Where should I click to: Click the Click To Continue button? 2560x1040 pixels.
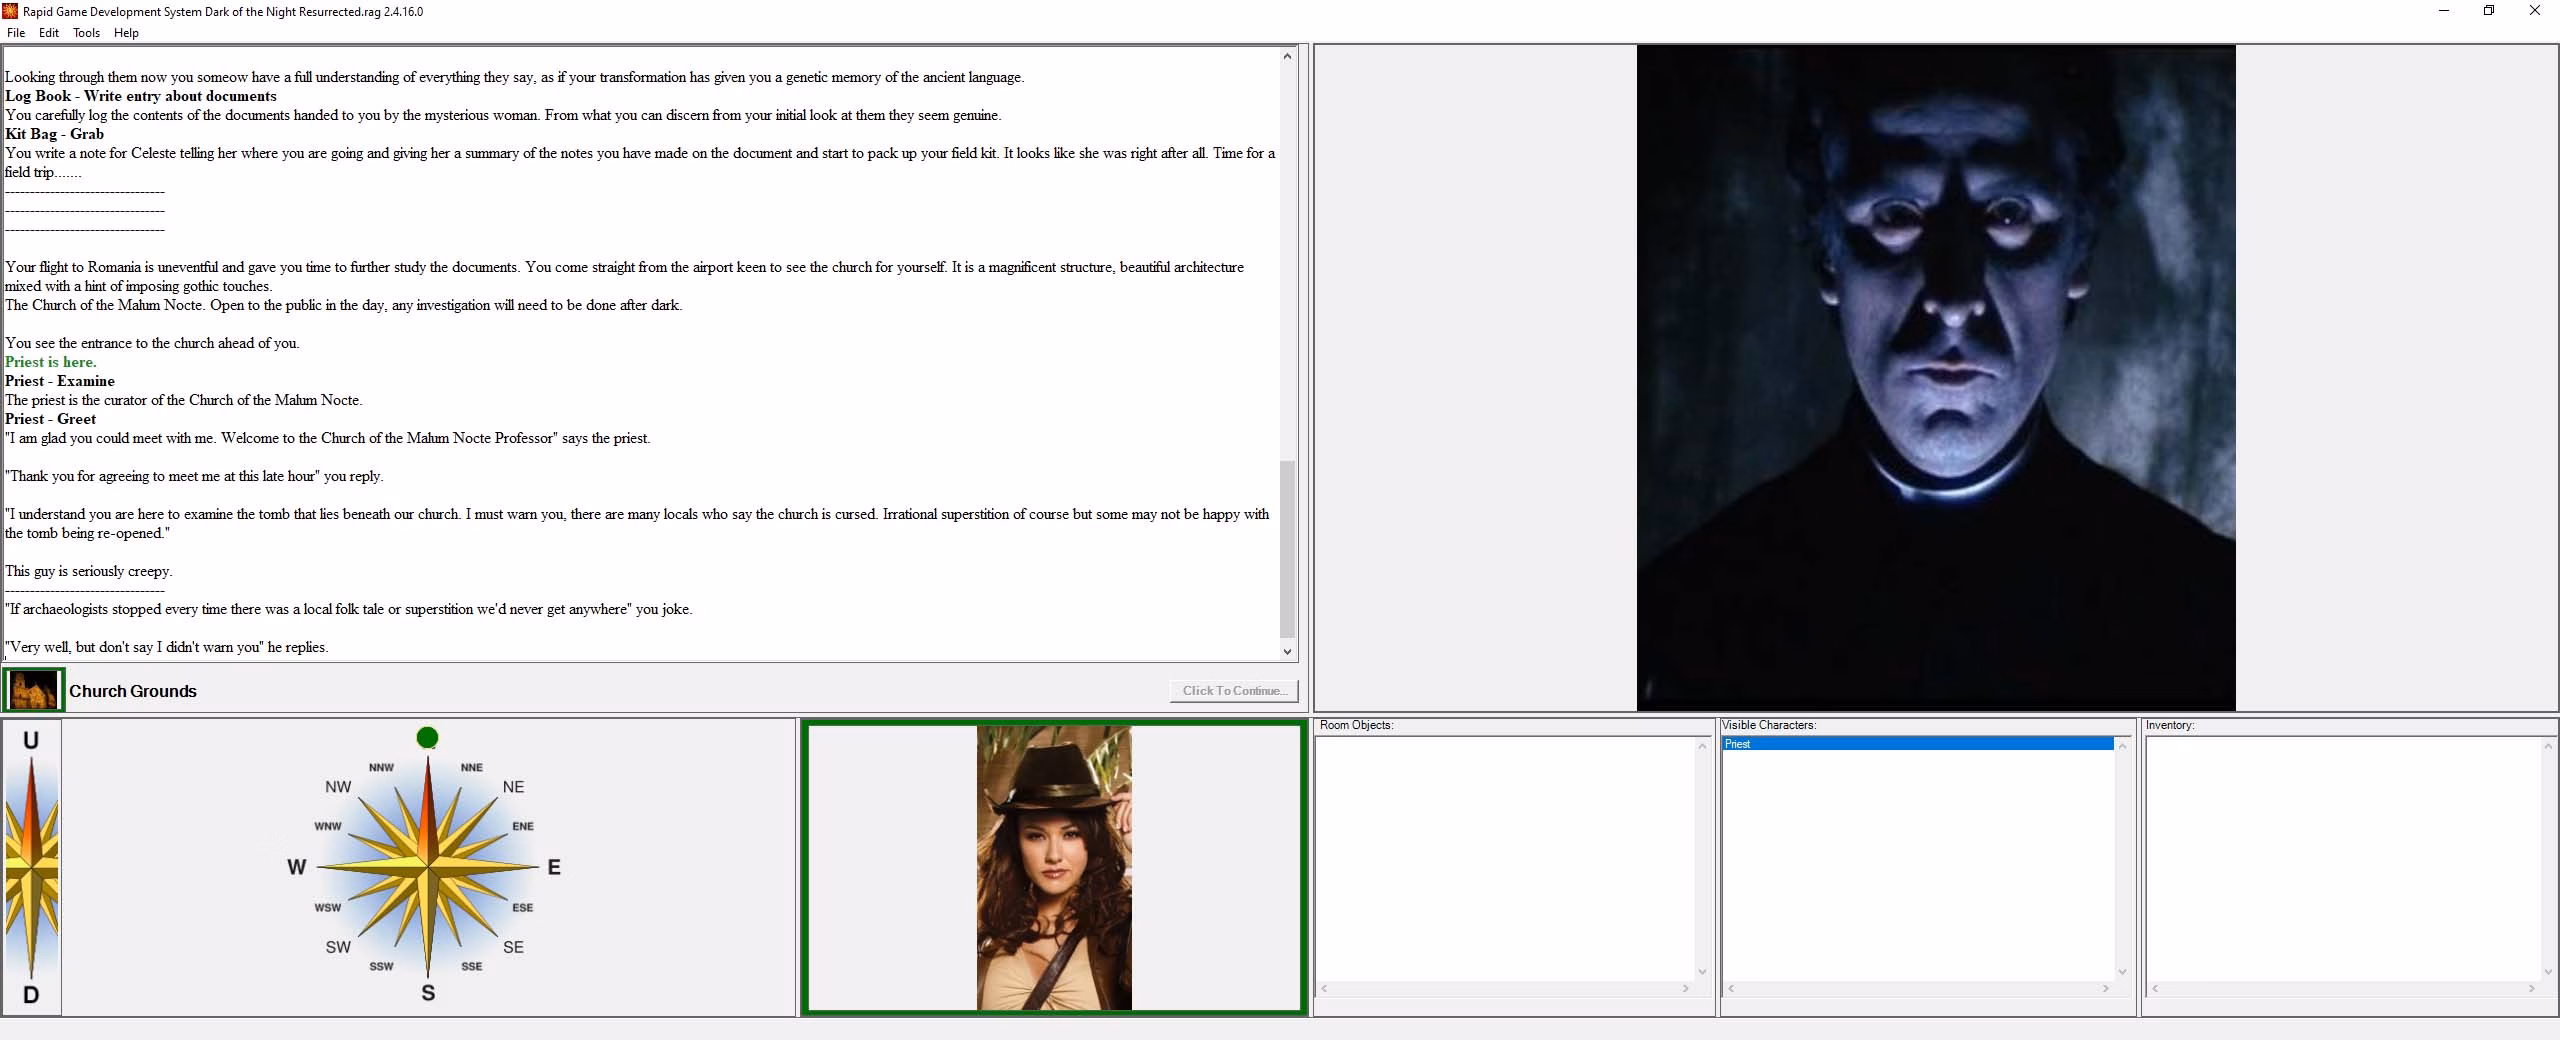coord(1234,691)
